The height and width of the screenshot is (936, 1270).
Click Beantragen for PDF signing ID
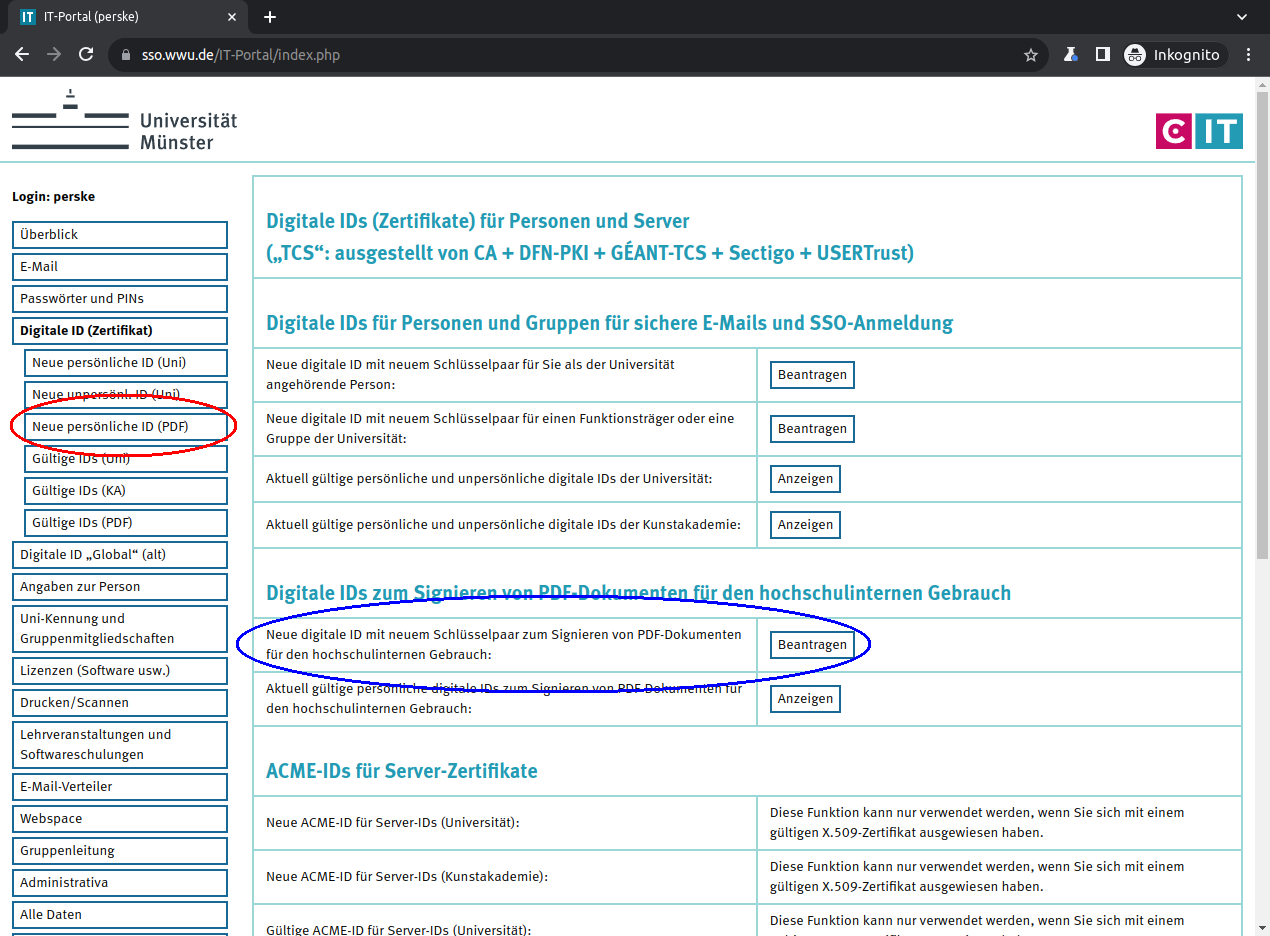tap(812, 645)
